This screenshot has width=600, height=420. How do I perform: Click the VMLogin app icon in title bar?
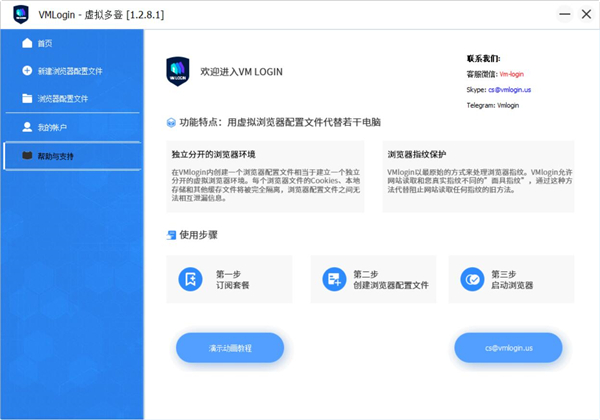[19, 14]
